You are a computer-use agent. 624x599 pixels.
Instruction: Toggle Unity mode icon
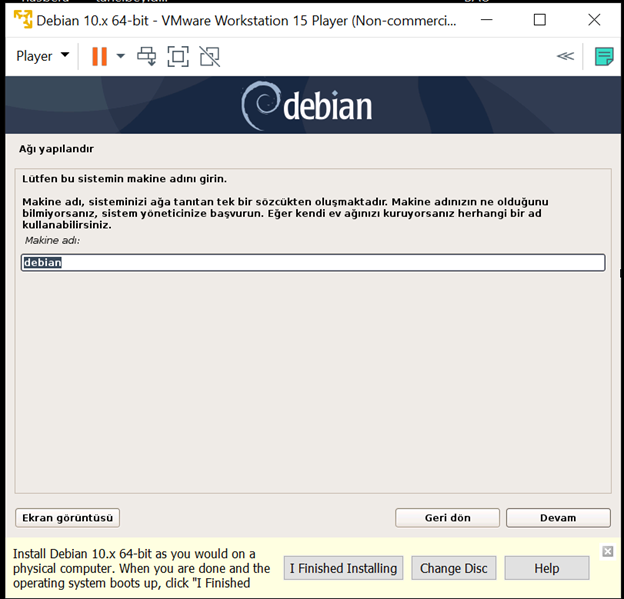coord(209,56)
